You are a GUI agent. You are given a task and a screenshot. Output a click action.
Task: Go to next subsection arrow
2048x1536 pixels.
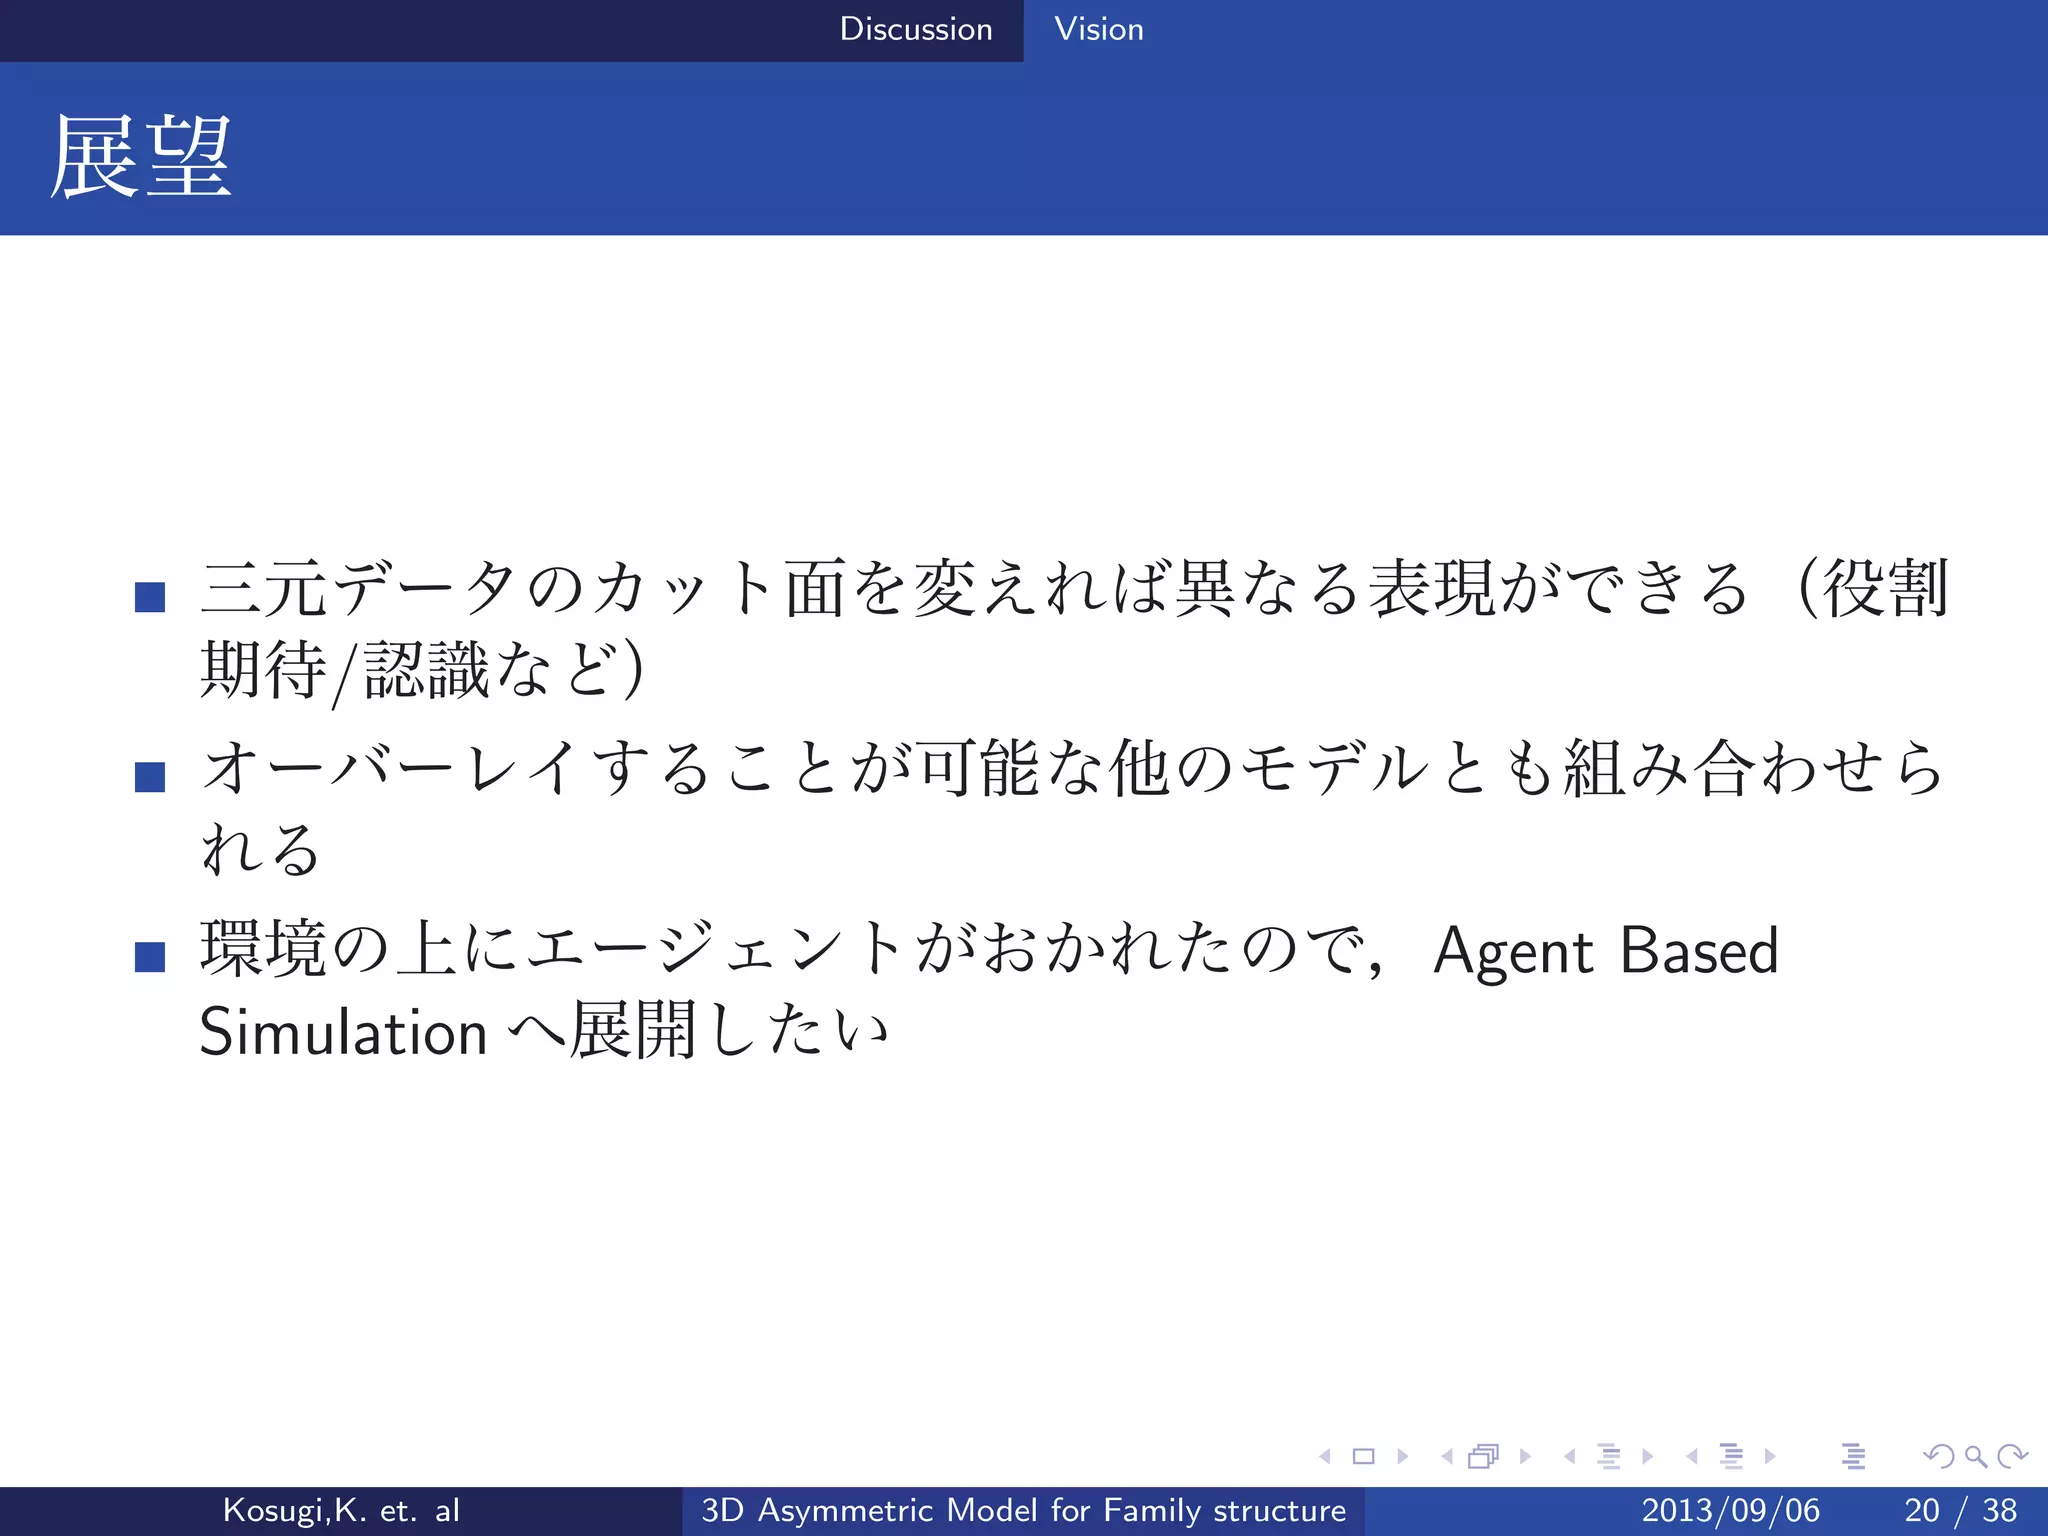[1648, 1456]
